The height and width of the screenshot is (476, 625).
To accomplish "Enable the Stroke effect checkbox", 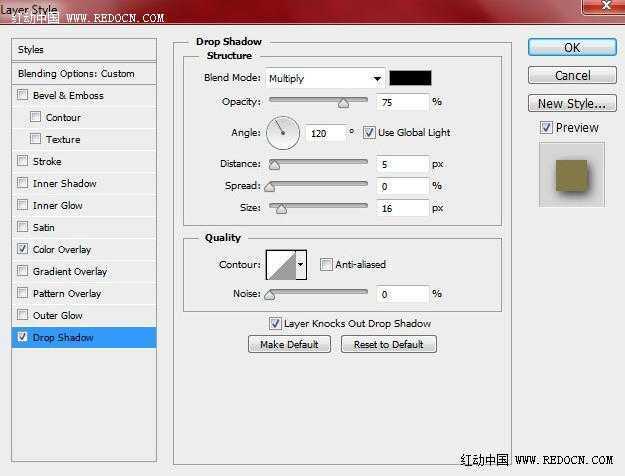I will (23, 161).
